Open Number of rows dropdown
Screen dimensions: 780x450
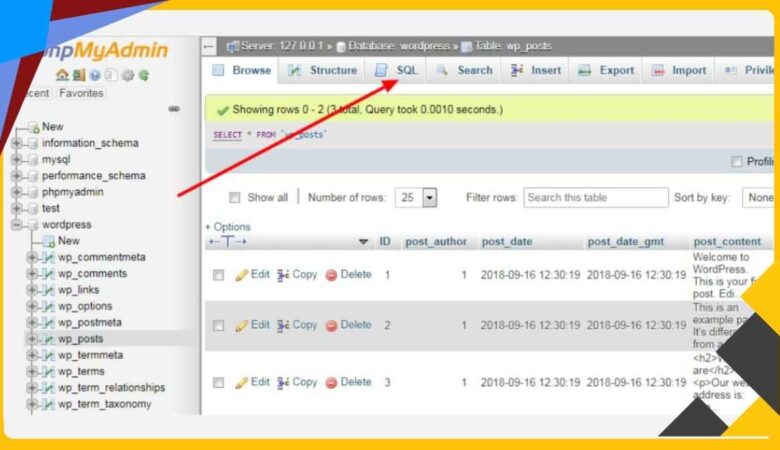416,198
